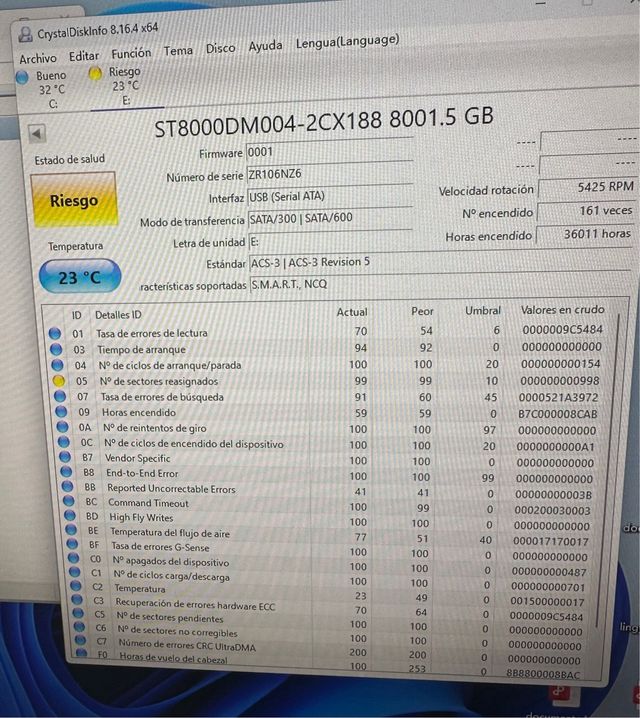
Task: Select the row Nº de reintentos de giro
Action: [329, 429]
